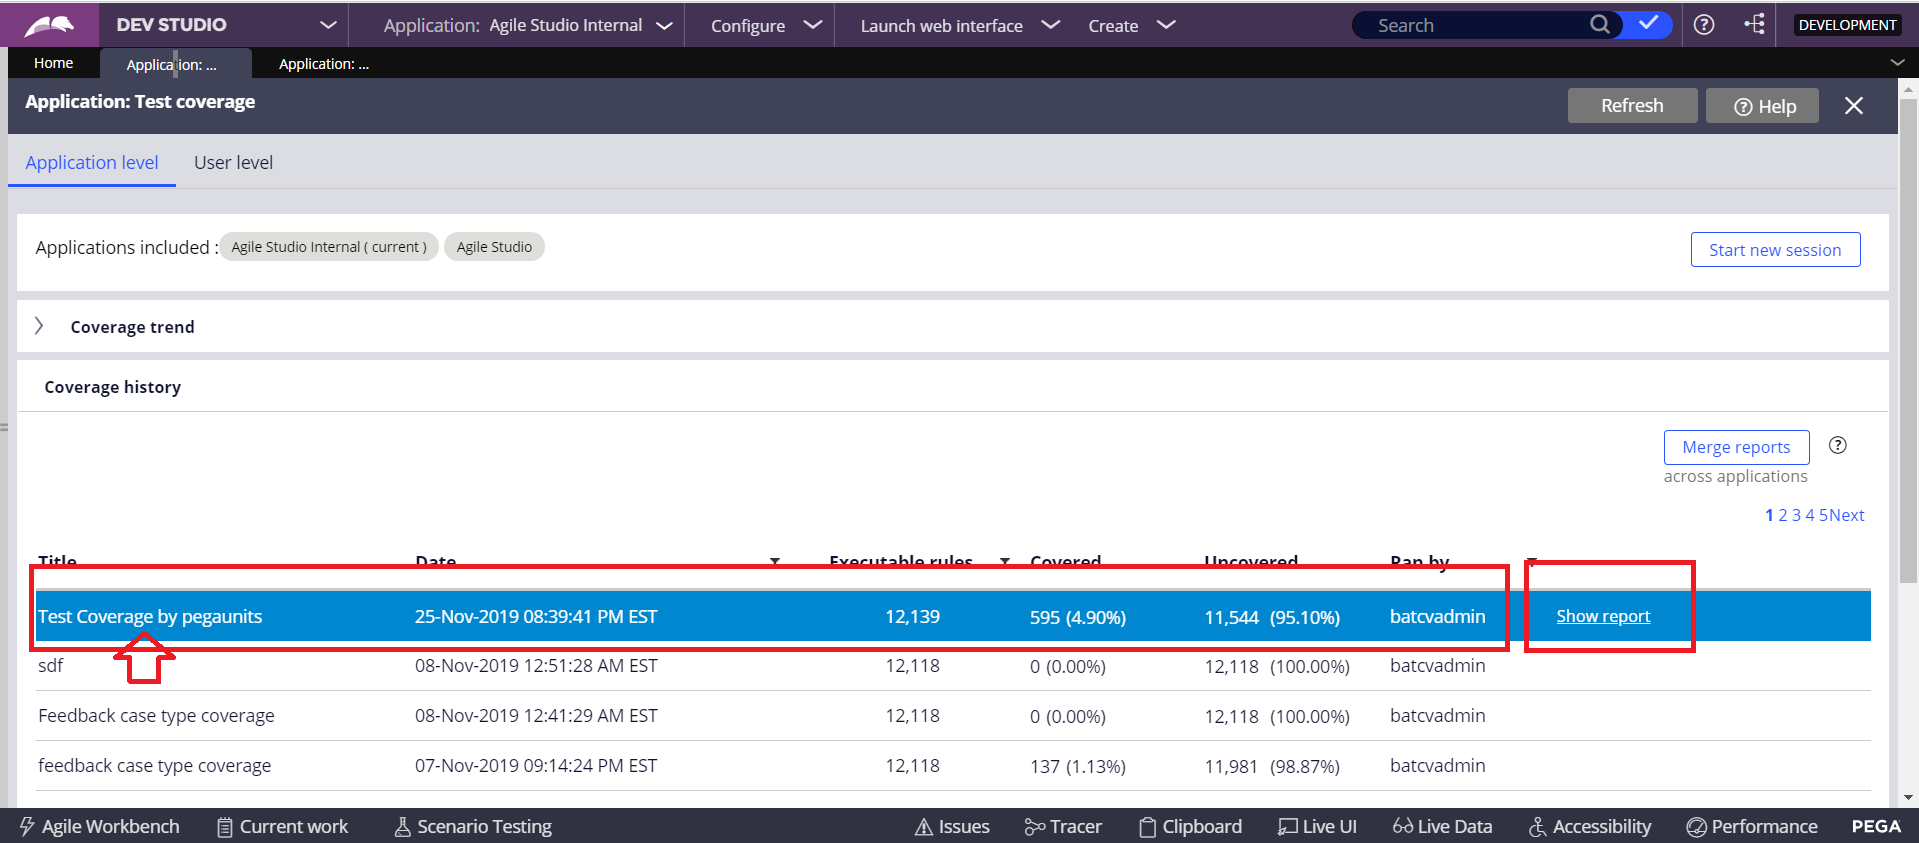Click the Merge reports help icon
This screenshot has width=1919, height=843.
1838,445
